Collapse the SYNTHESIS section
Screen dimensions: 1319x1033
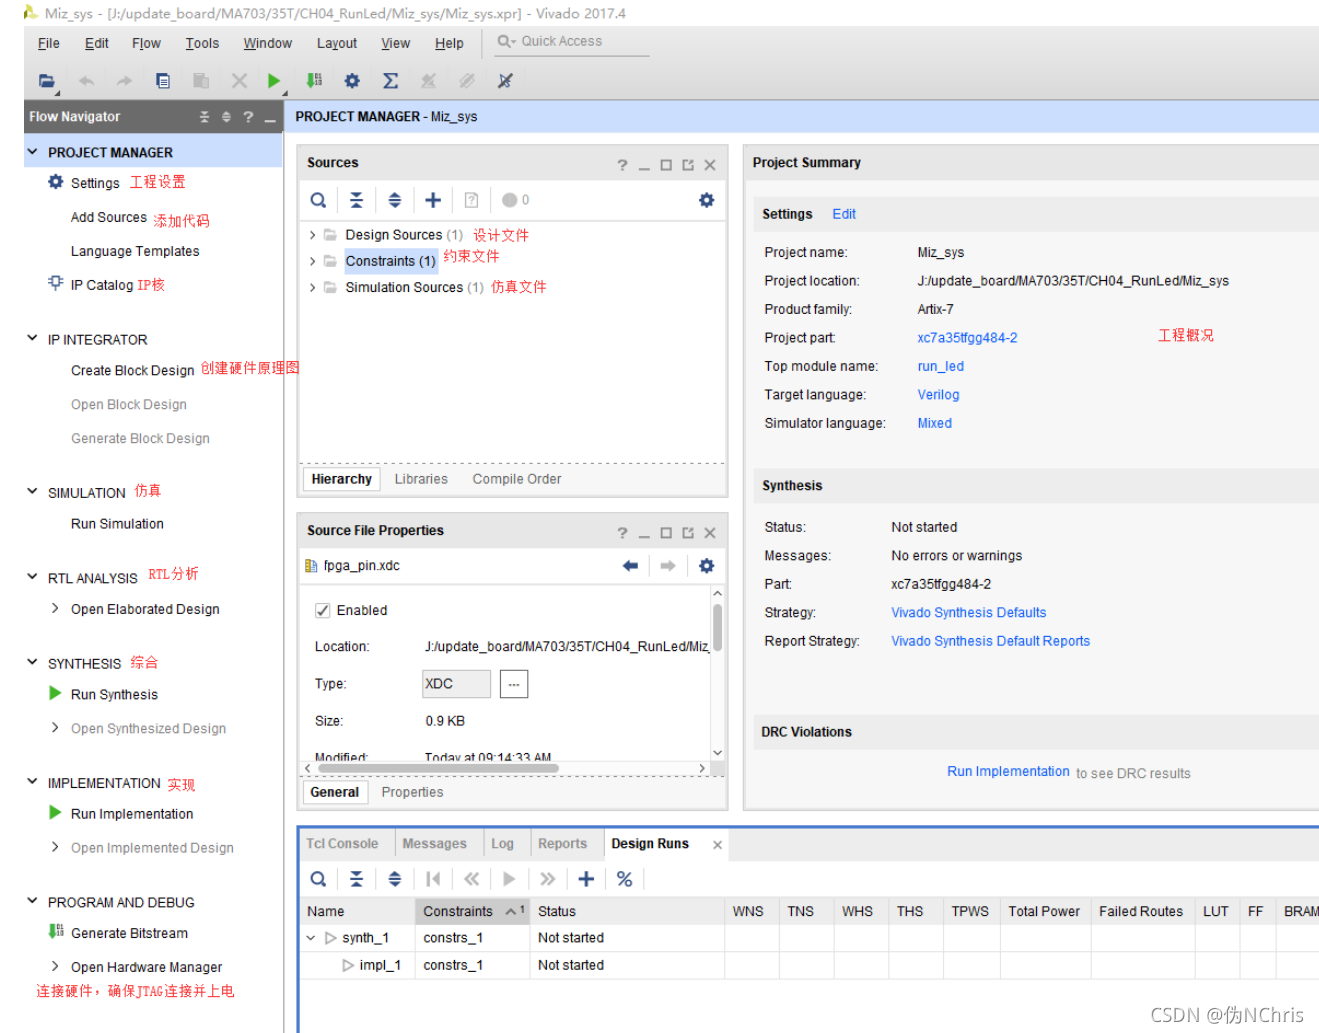point(33,662)
